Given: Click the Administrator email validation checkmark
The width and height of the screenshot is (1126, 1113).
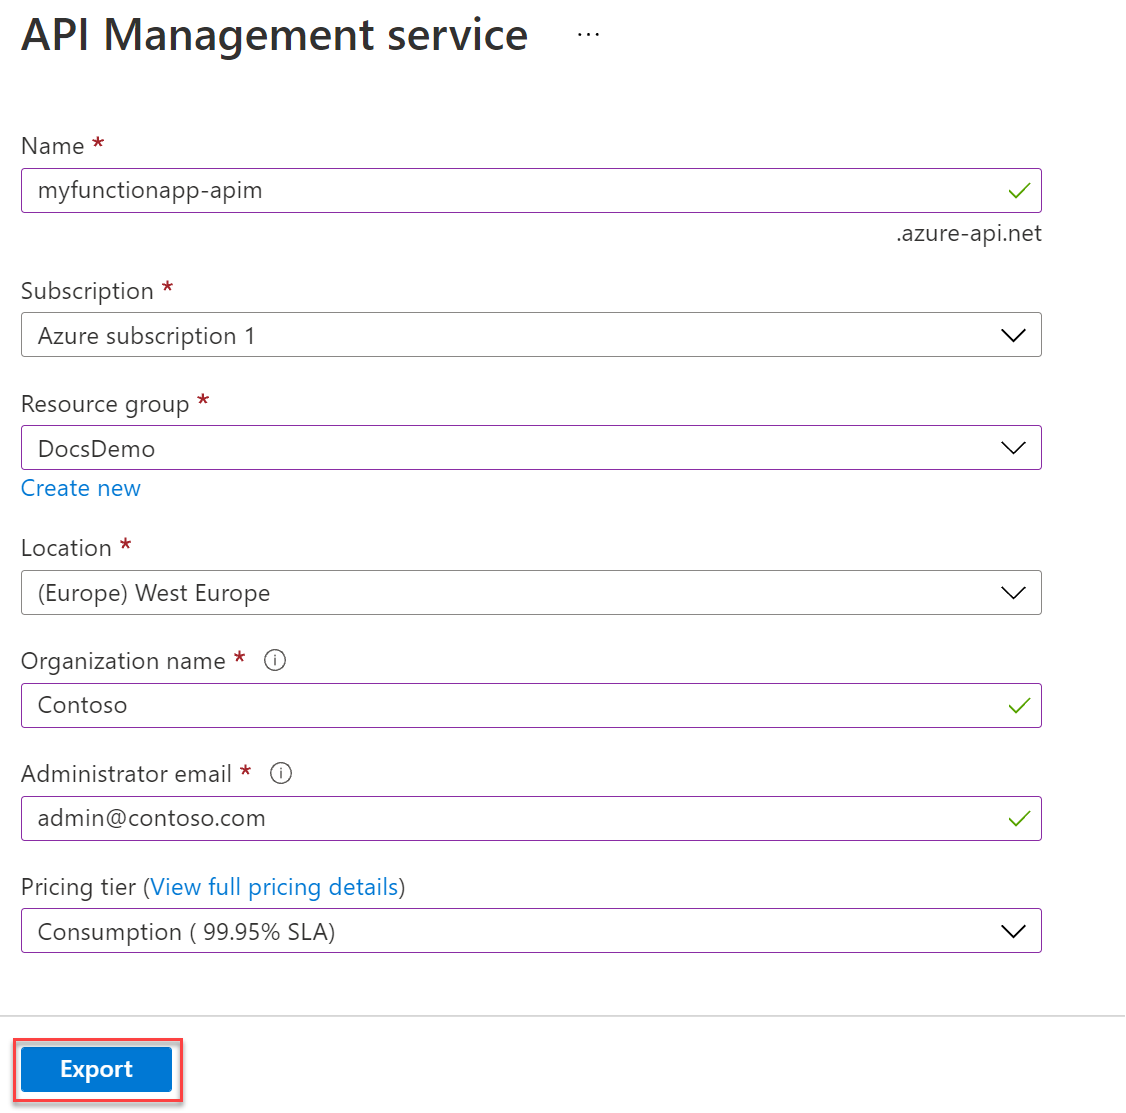Looking at the screenshot, I should coord(1019,819).
